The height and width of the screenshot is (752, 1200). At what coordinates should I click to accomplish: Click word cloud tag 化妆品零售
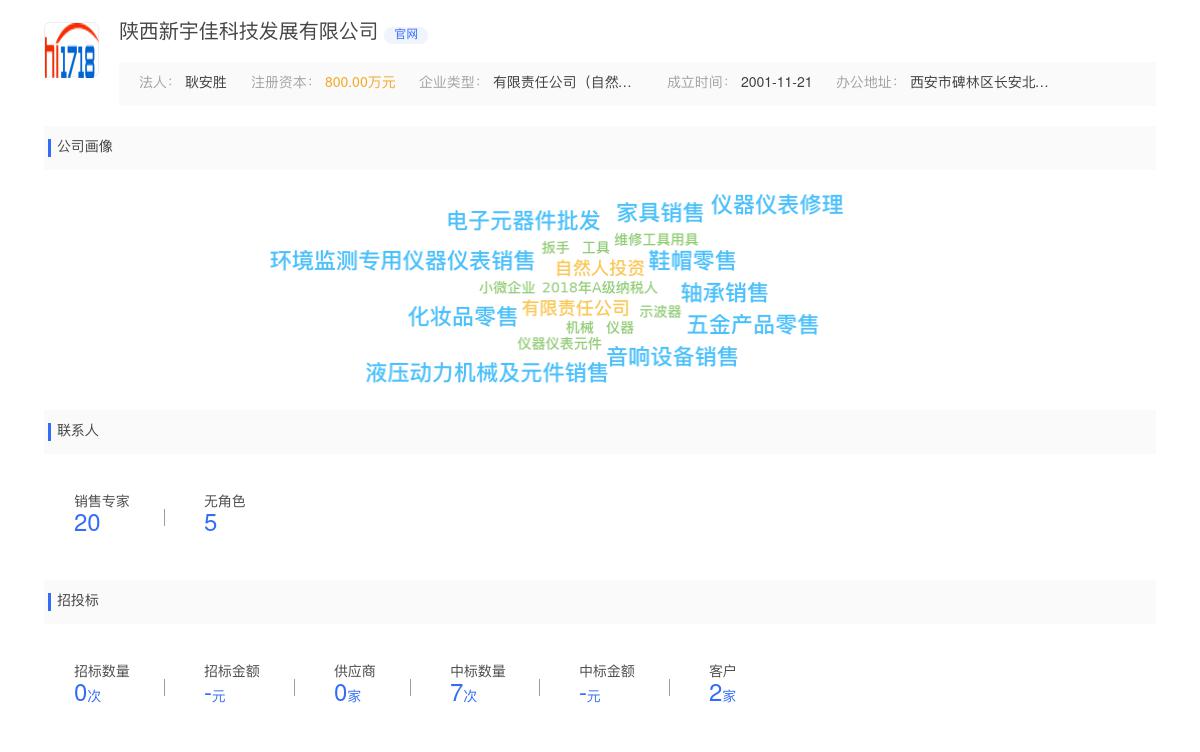tap(463, 317)
